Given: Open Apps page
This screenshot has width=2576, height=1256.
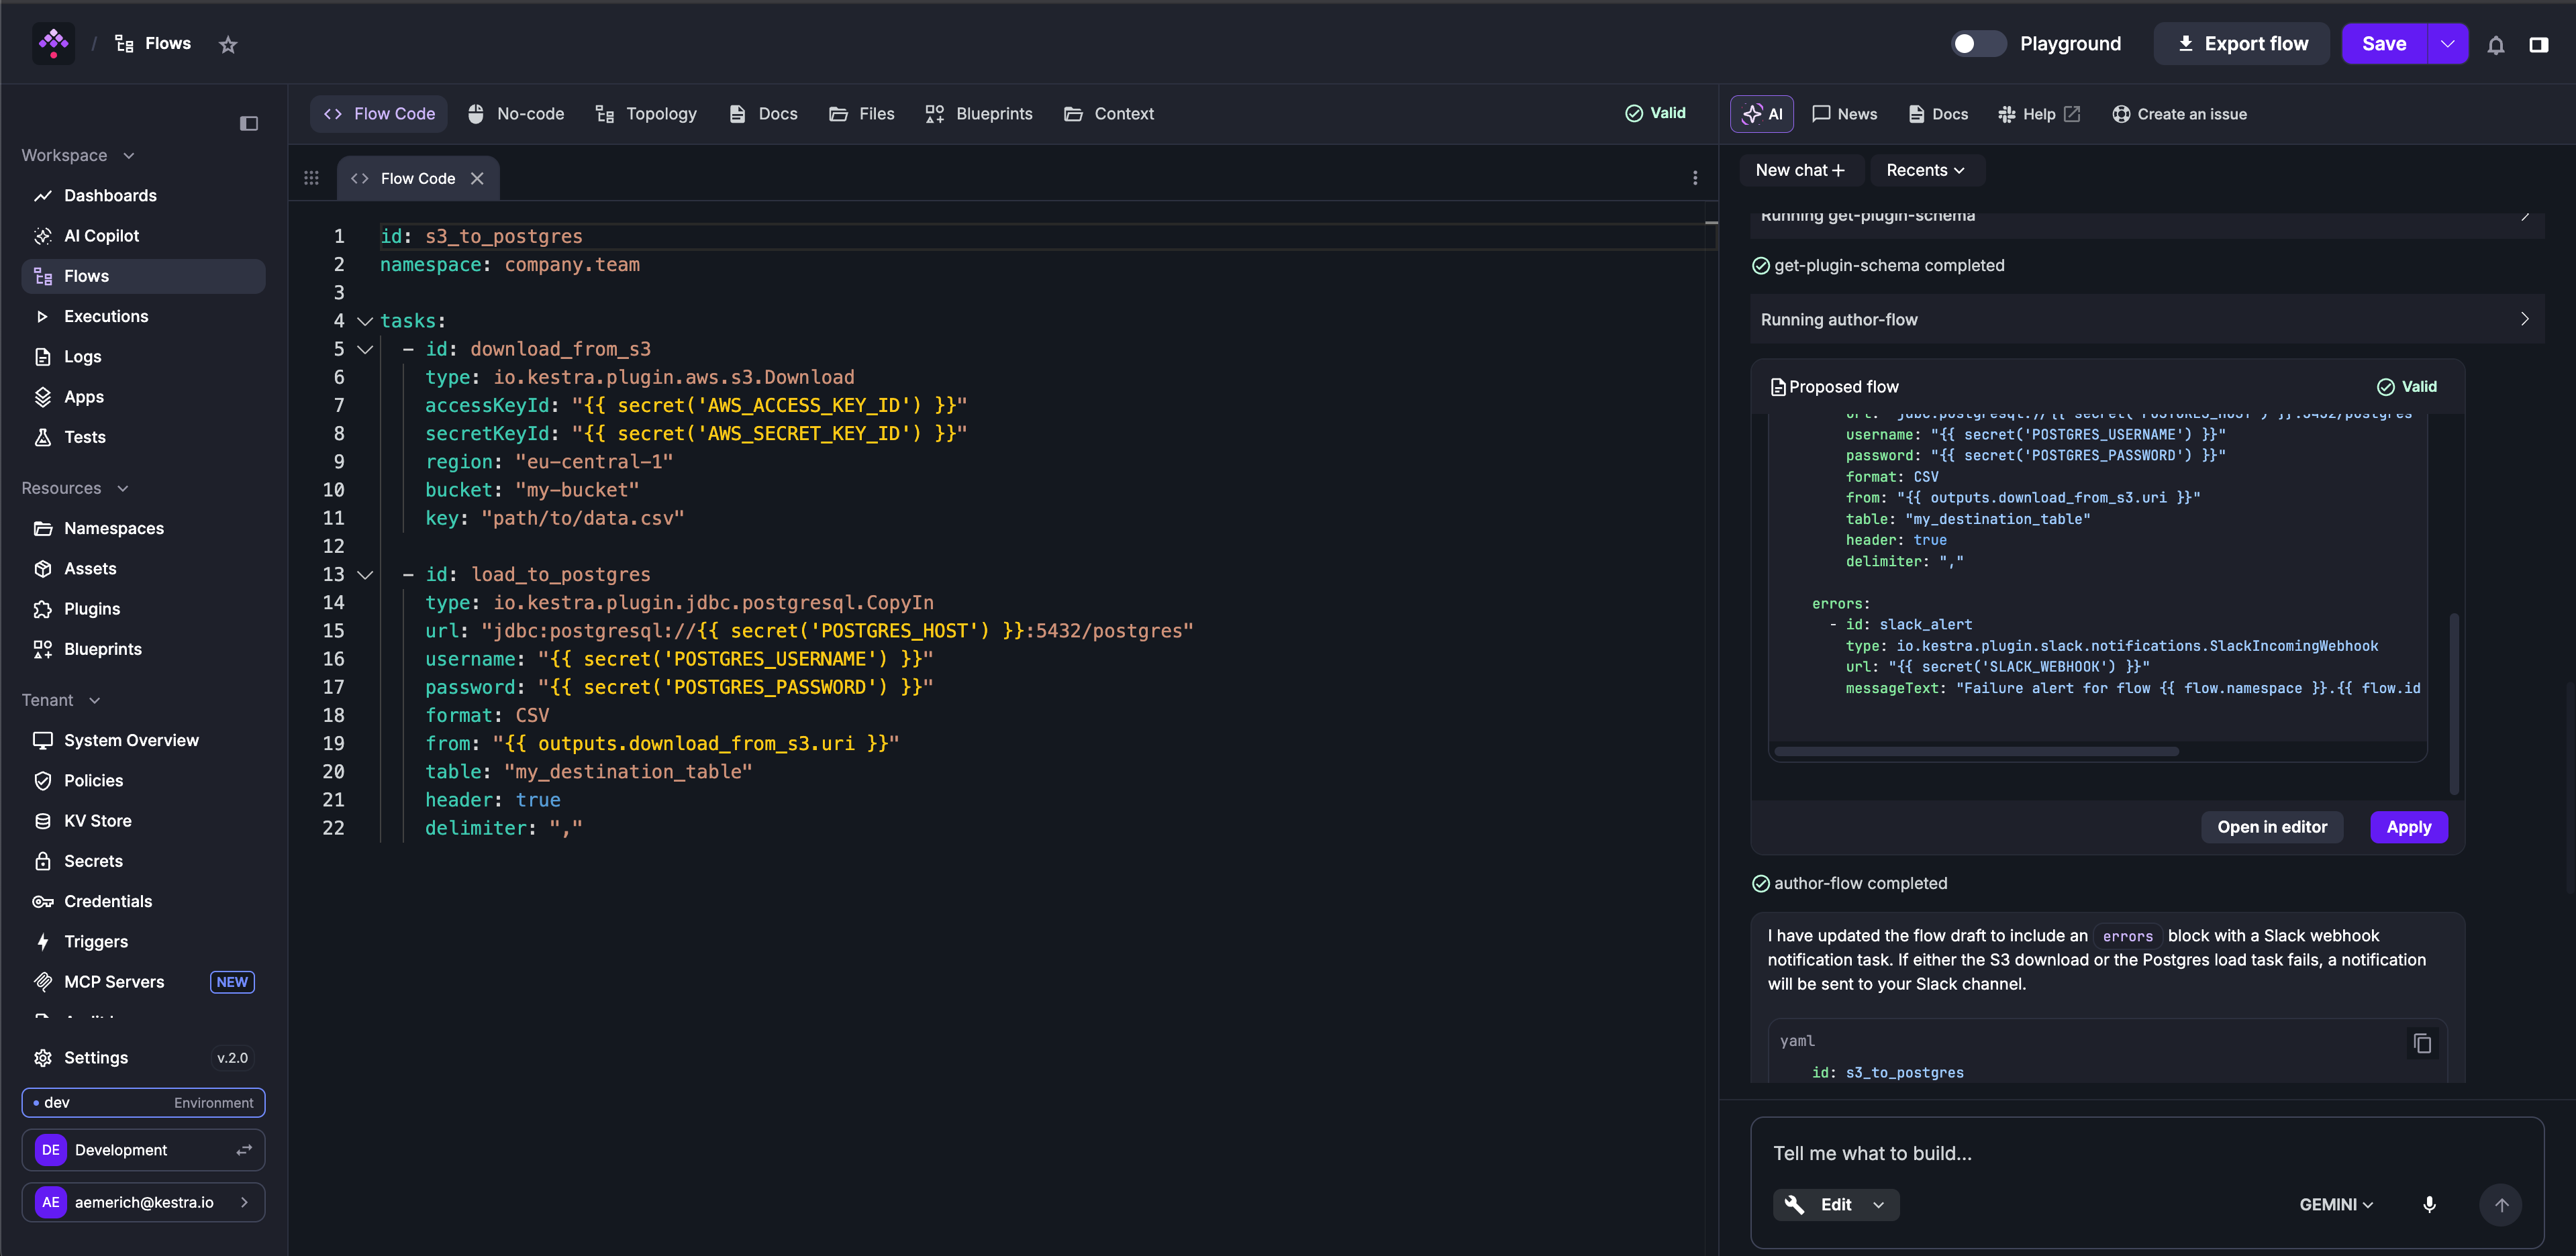Looking at the screenshot, I should pyautogui.click(x=143, y=396).
